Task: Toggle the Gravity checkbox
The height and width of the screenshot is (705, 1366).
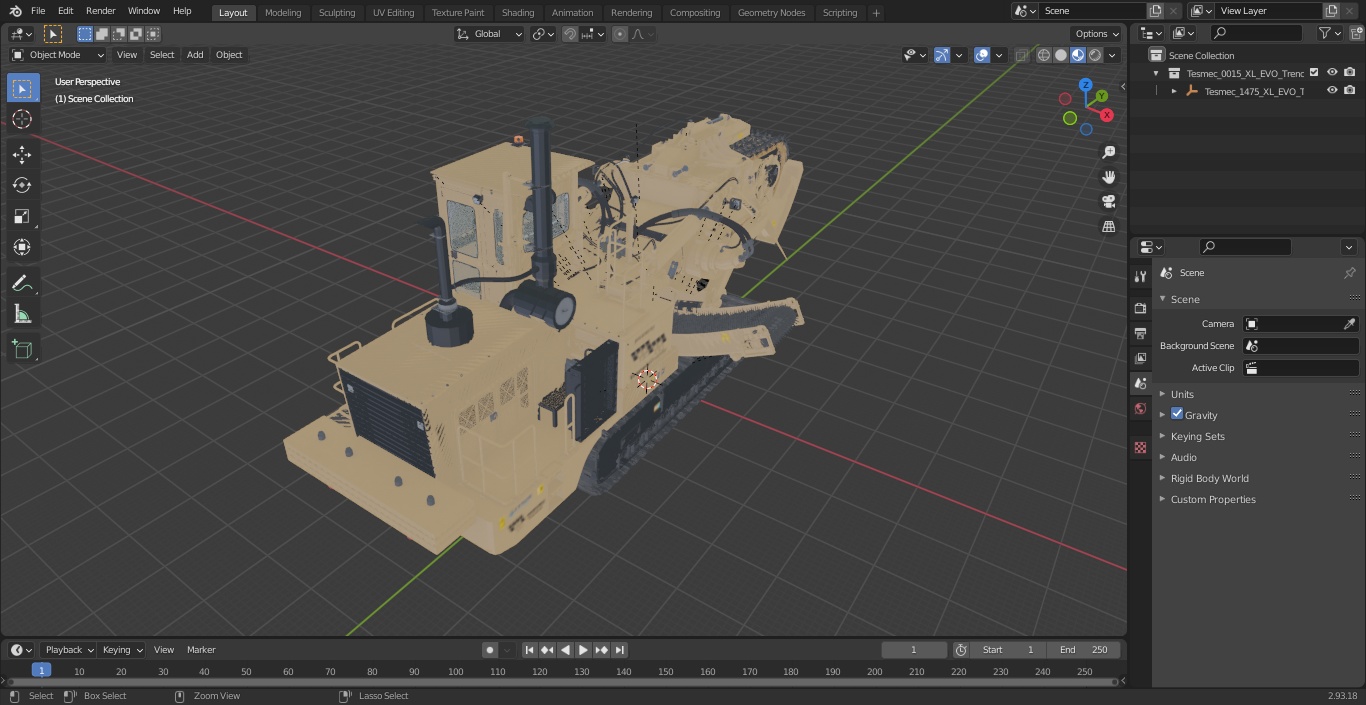Action: click(x=1177, y=414)
